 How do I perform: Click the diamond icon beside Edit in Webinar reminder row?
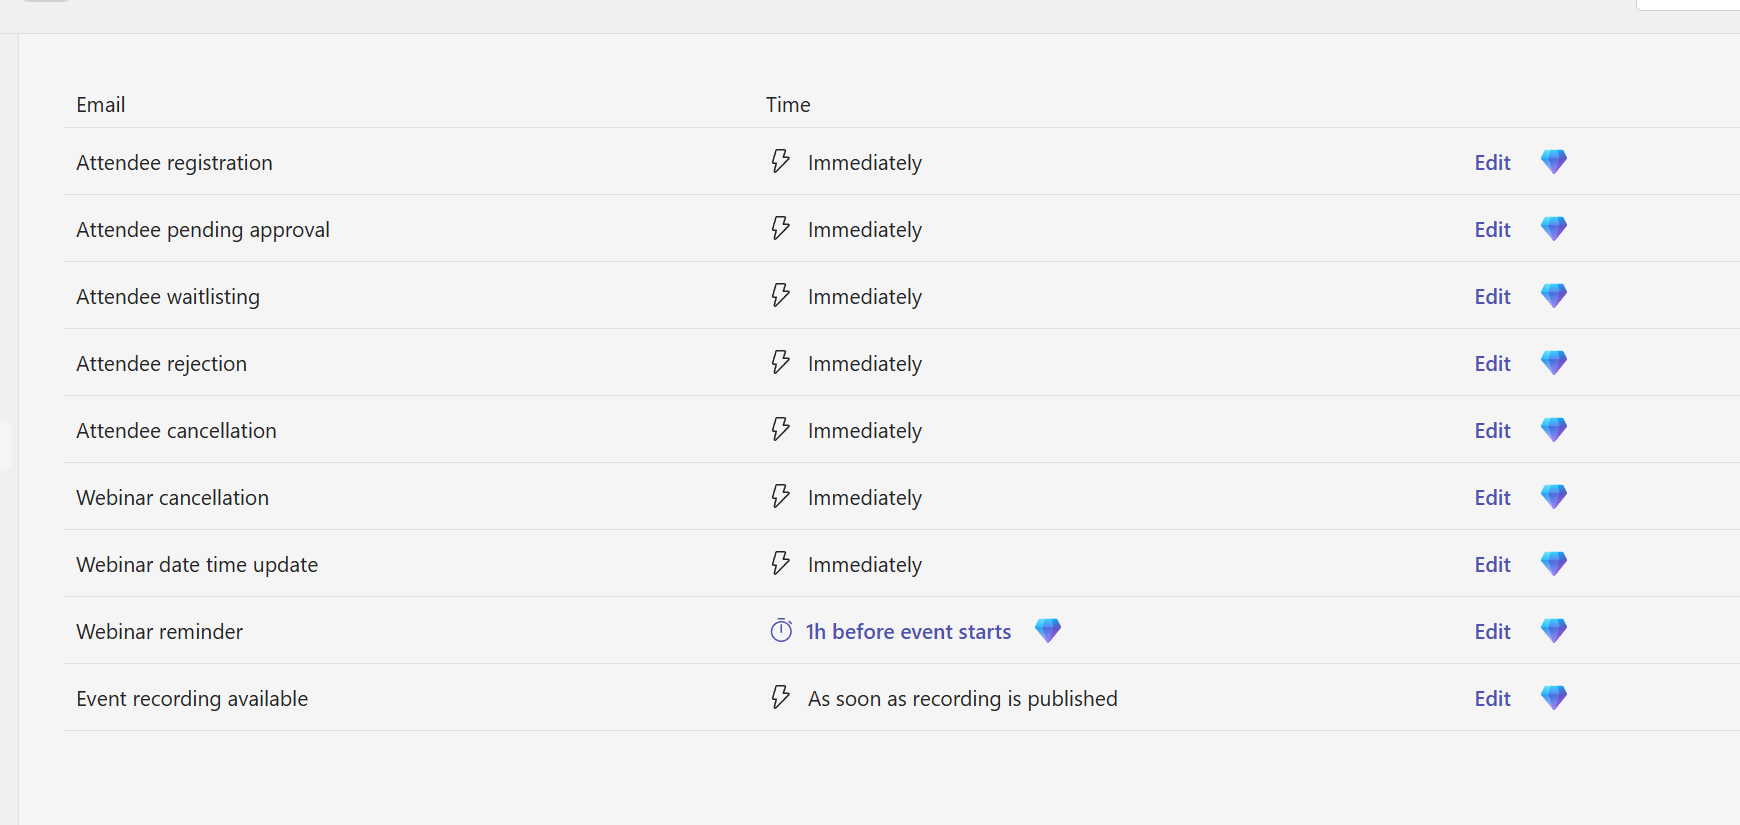[x=1553, y=631]
